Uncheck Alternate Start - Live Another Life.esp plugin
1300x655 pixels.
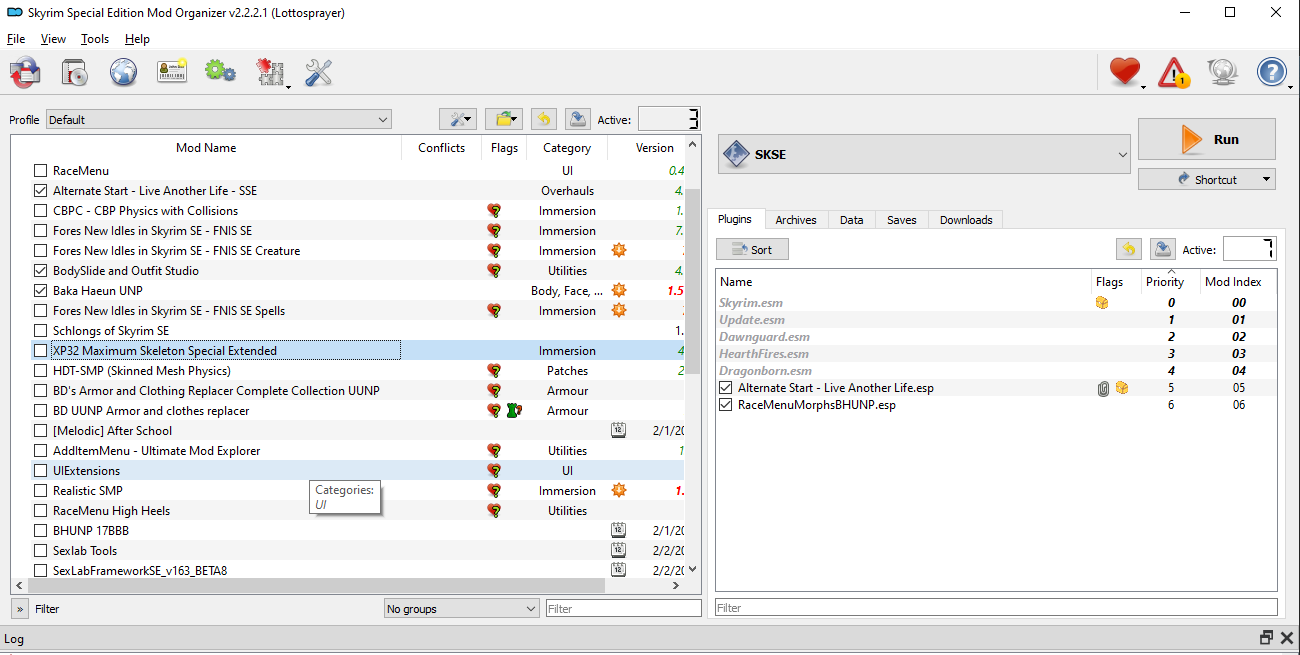[726, 388]
